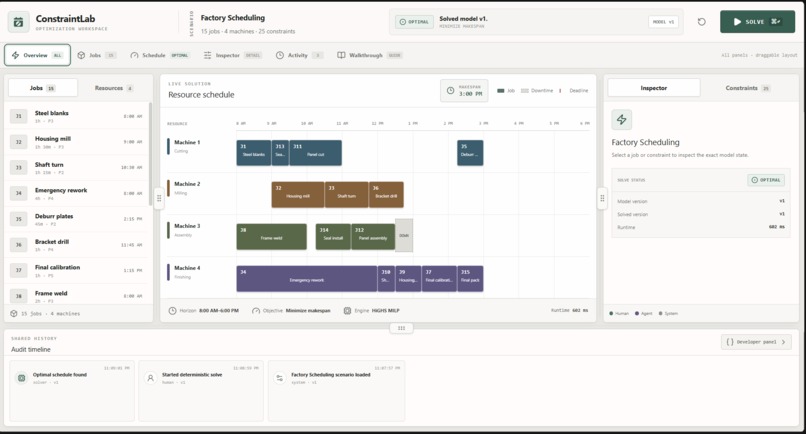
Task: Click the J7 Final calibration gantt block
Action: [x=439, y=279]
